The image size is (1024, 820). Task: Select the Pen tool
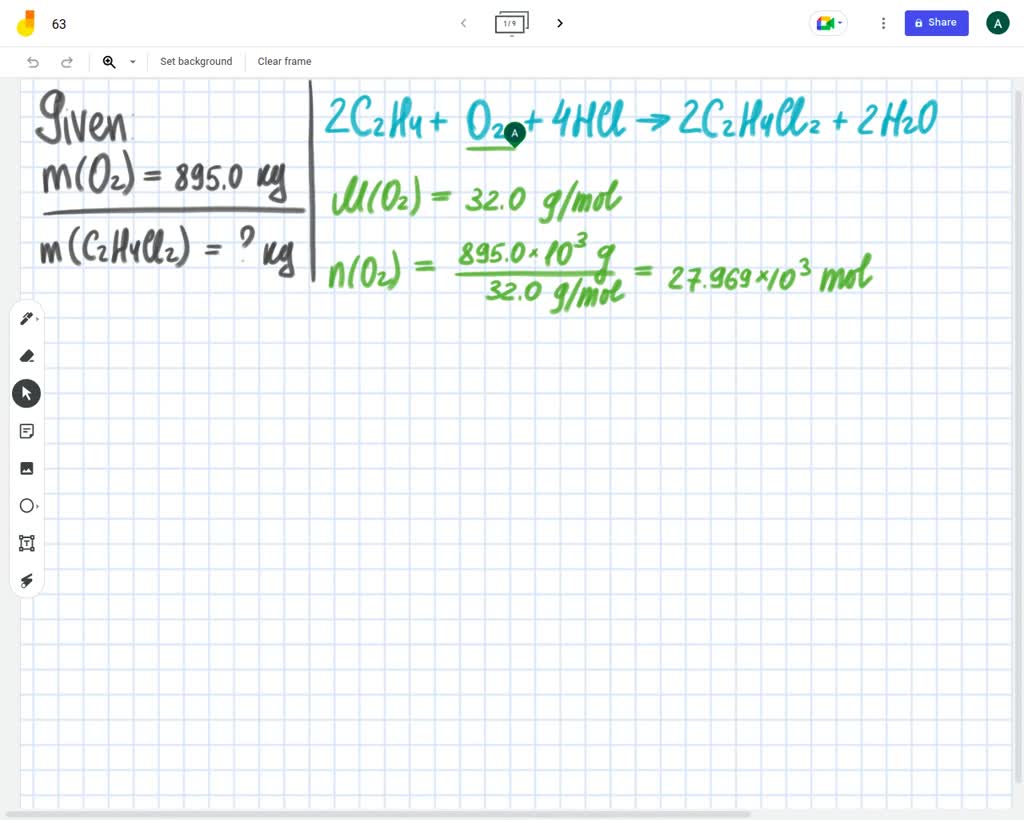25,318
